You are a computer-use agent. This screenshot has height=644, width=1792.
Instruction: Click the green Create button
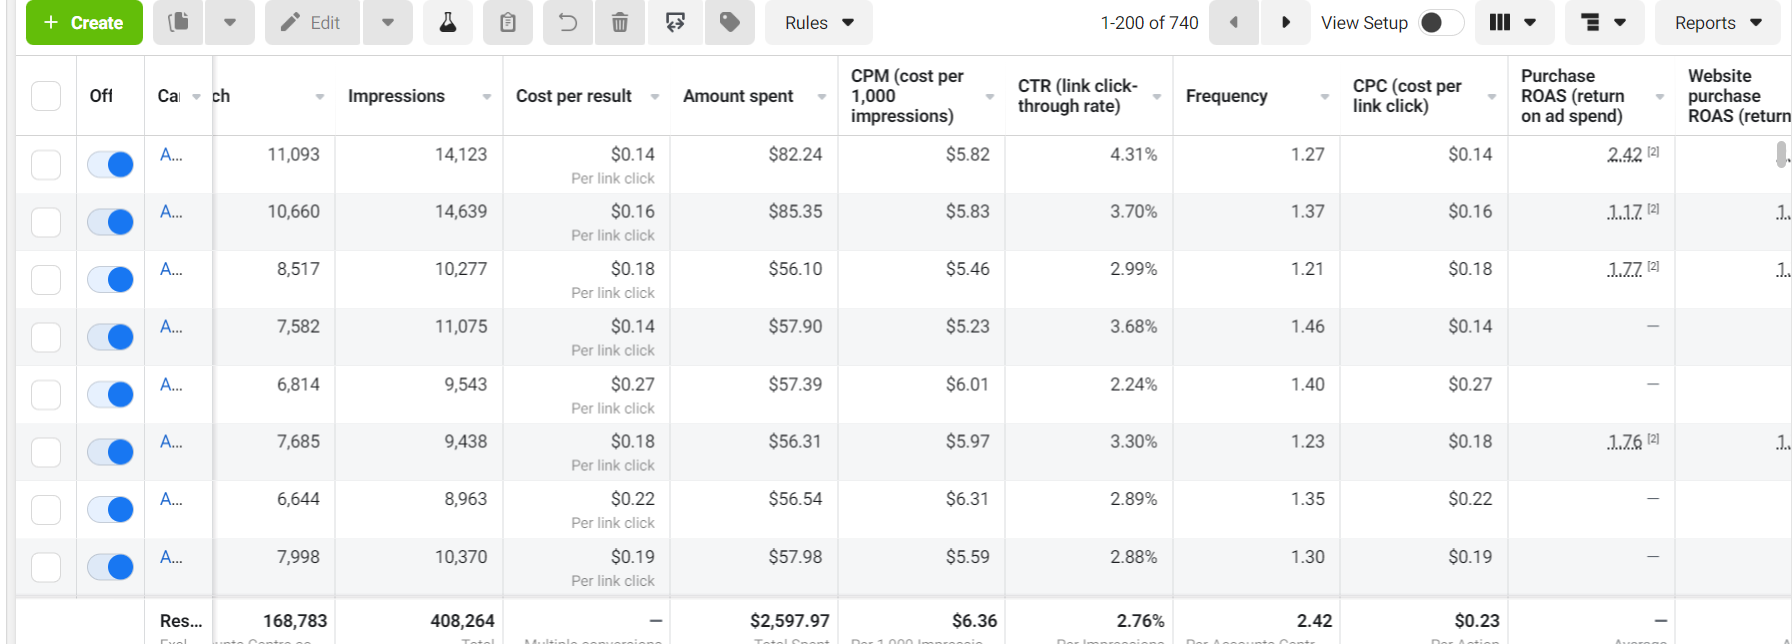pyautogui.click(x=84, y=22)
